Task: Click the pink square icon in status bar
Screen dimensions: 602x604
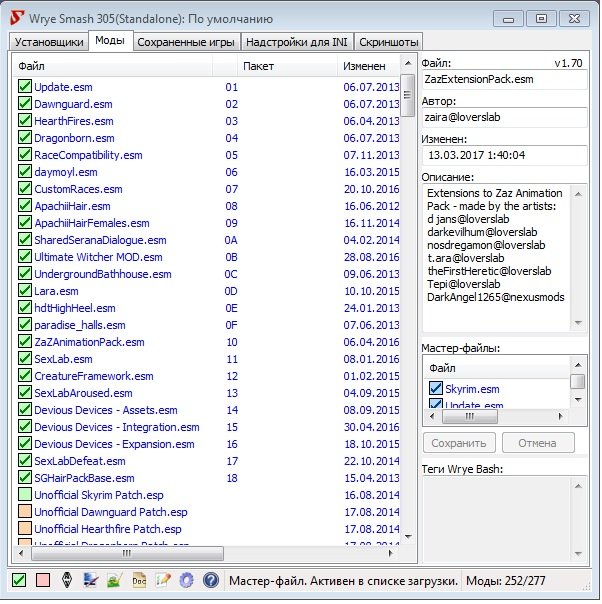Action: point(43,580)
